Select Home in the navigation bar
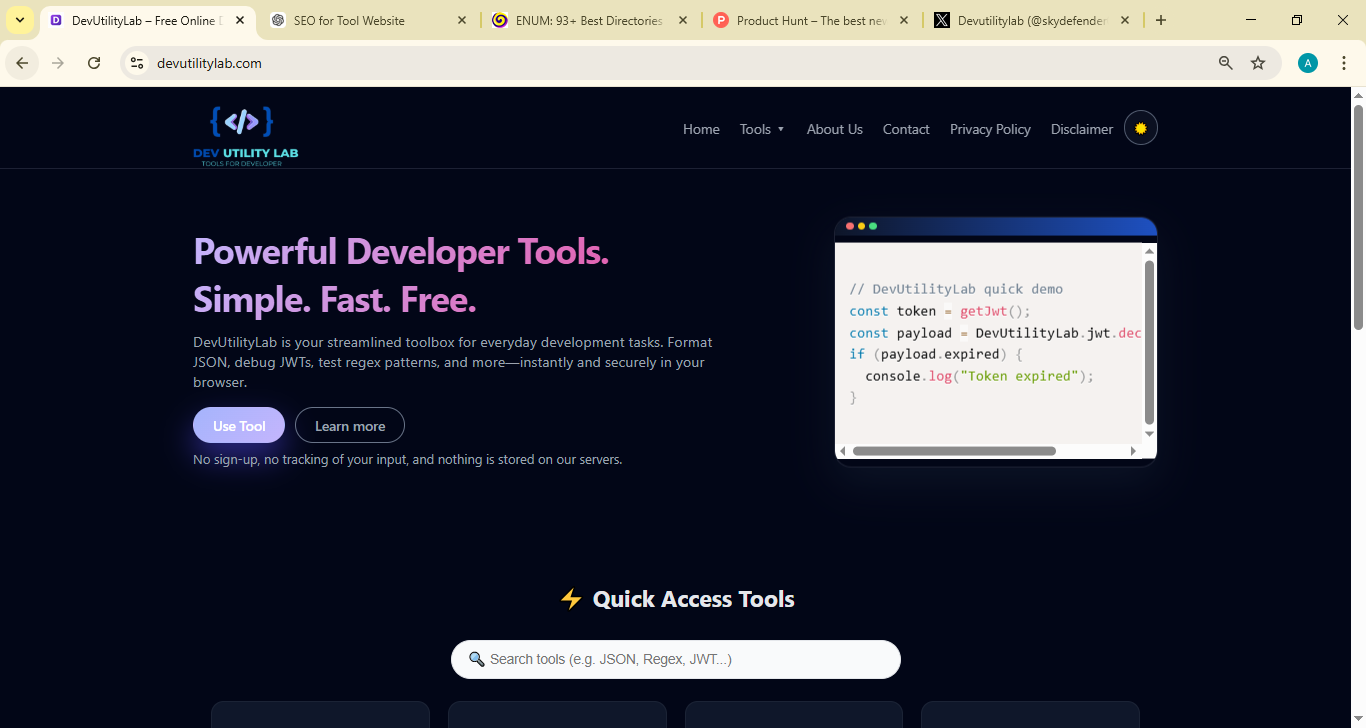The image size is (1366, 728). (x=700, y=128)
